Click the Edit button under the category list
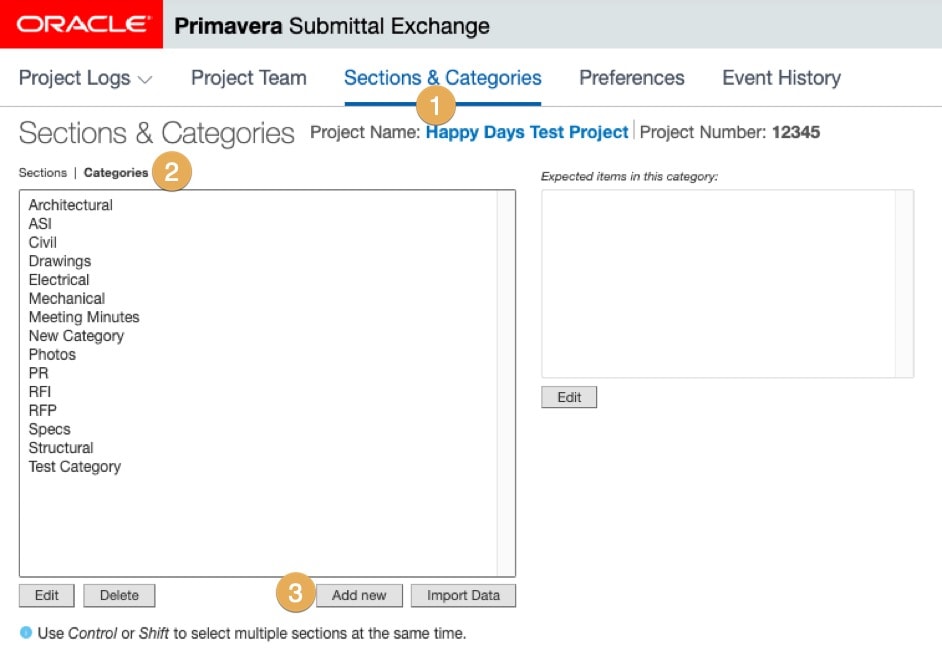942x661 pixels. 47,596
